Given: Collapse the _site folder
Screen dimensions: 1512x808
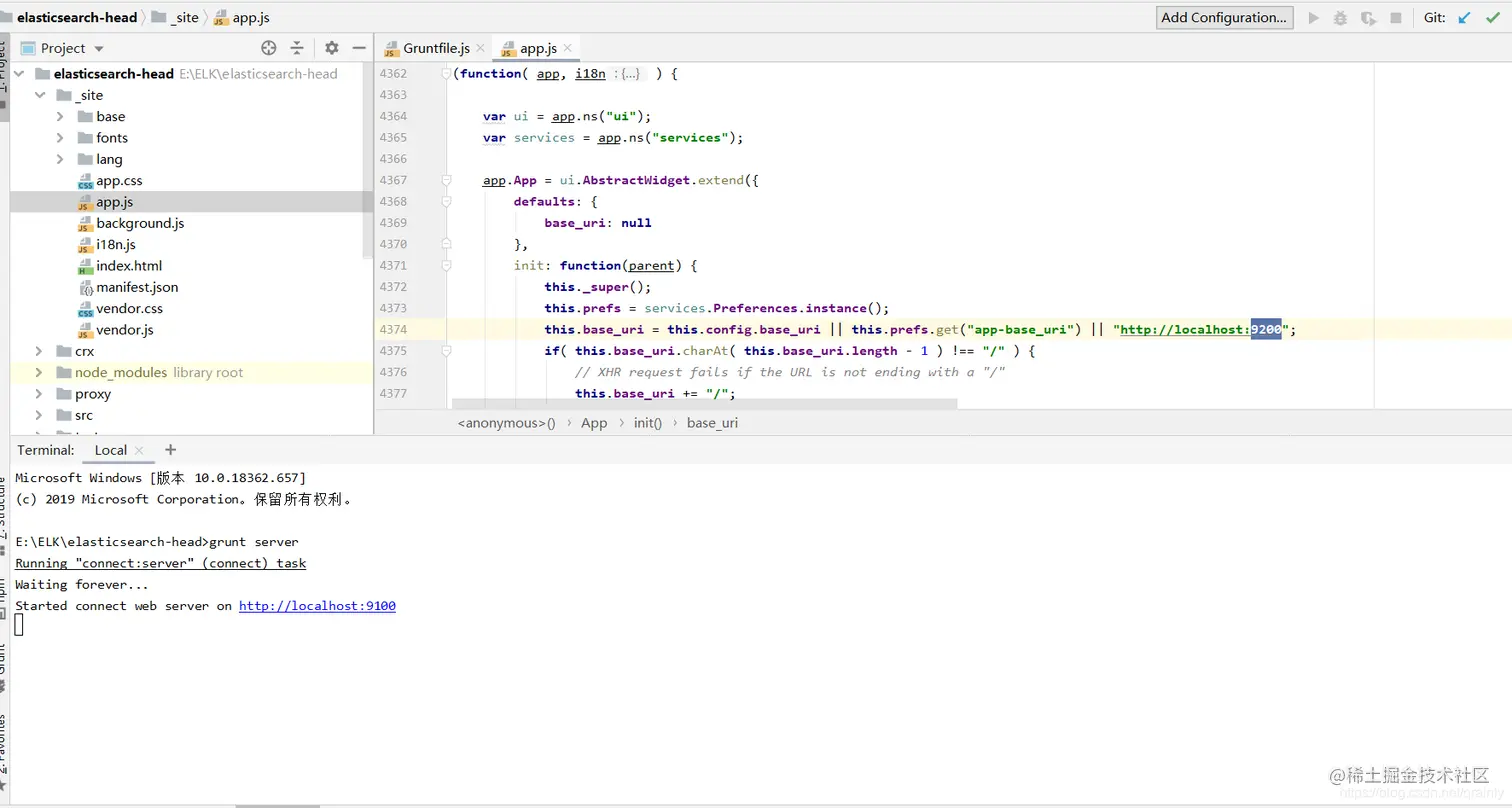Looking at the screenshot, I should tap(39, 95).
